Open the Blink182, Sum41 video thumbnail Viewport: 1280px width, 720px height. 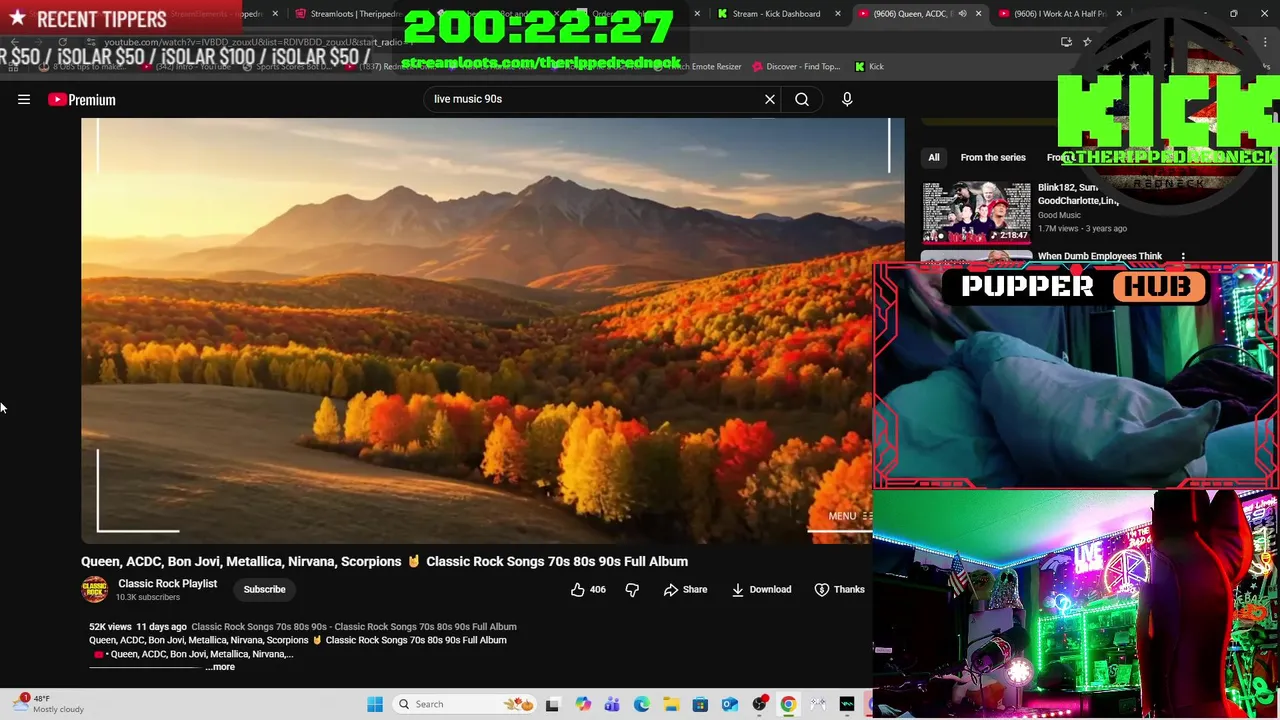pyautogui.click(x=976, y=213)
